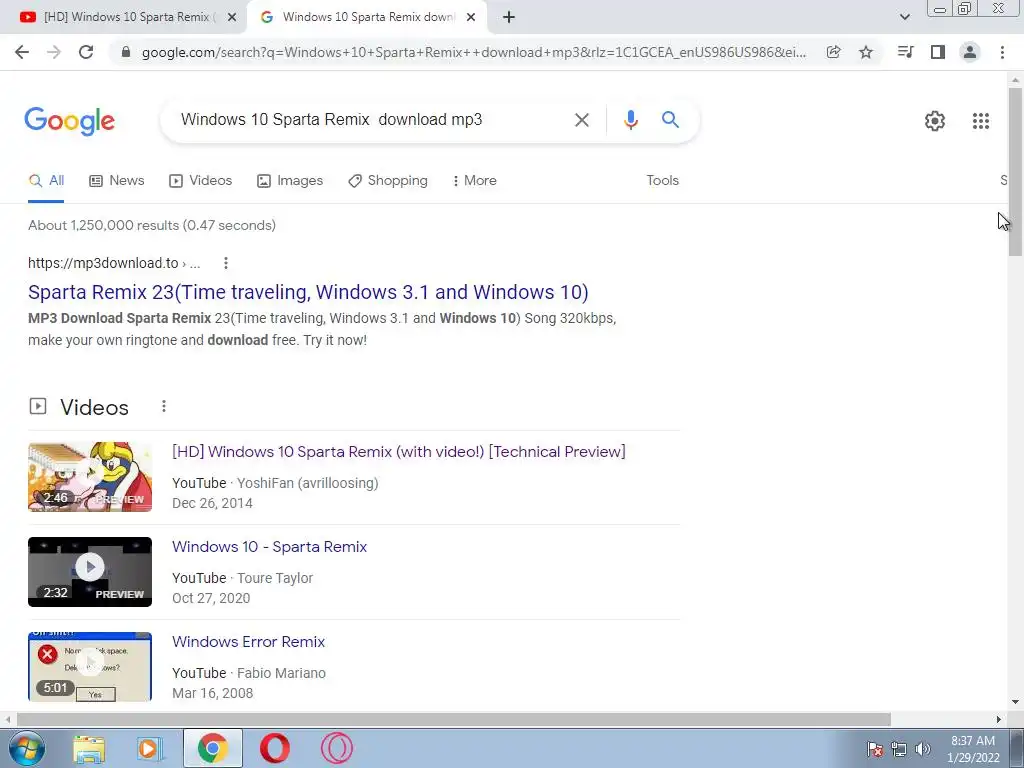Open the Chrome three-dot menu
Viewport: 1024px width, 768px height.
coord(1002,52)
